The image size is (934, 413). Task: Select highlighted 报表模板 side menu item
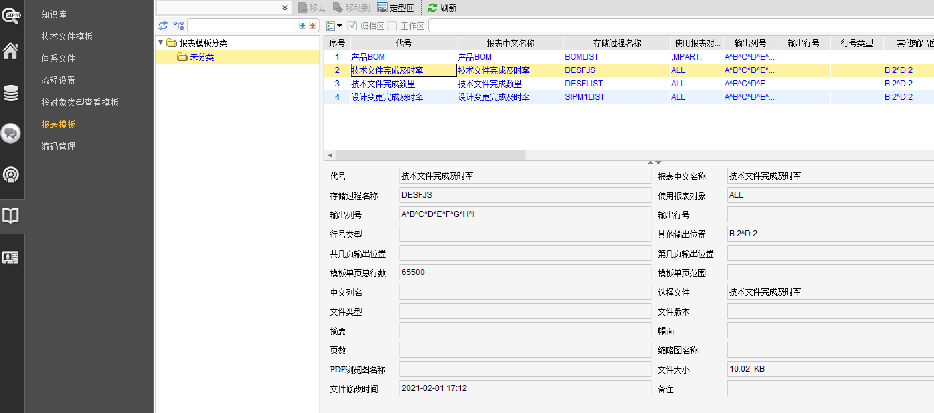58,125
